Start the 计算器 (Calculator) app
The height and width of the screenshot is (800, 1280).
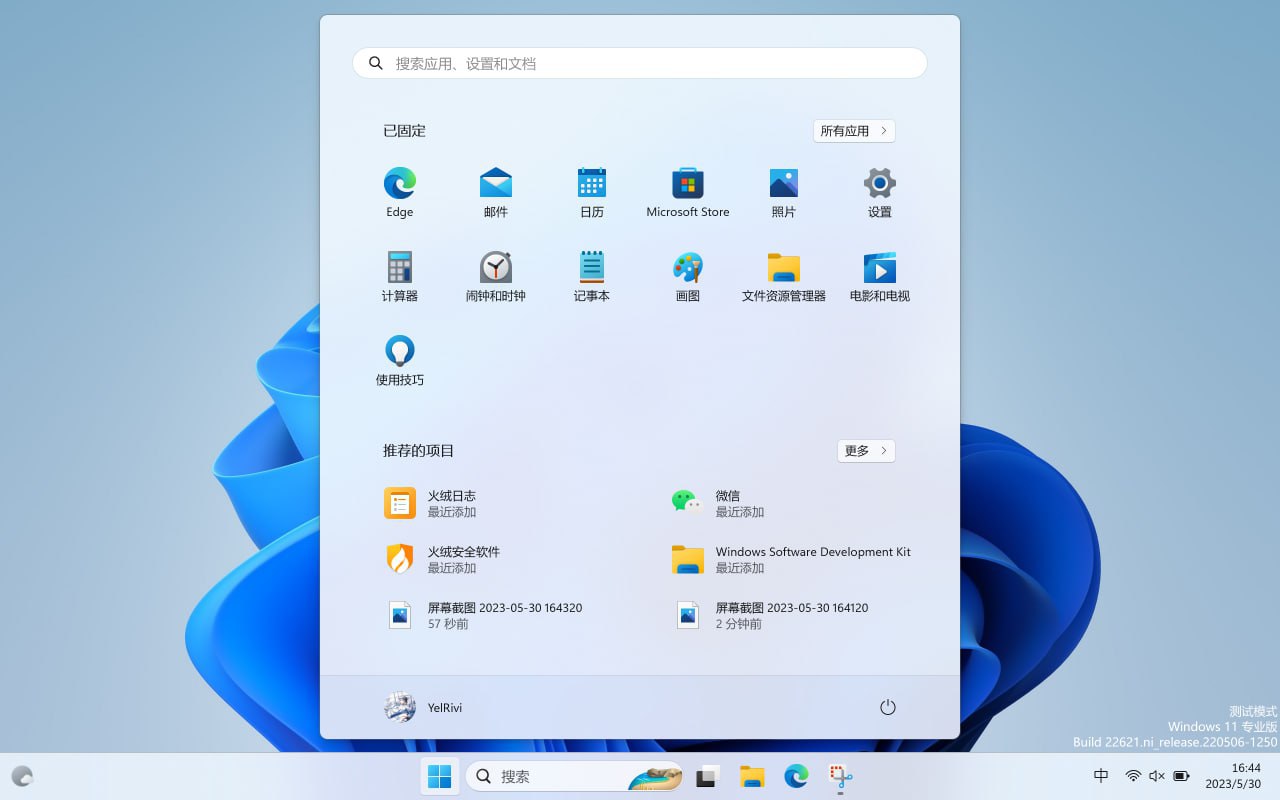click(x=399, y=275)
